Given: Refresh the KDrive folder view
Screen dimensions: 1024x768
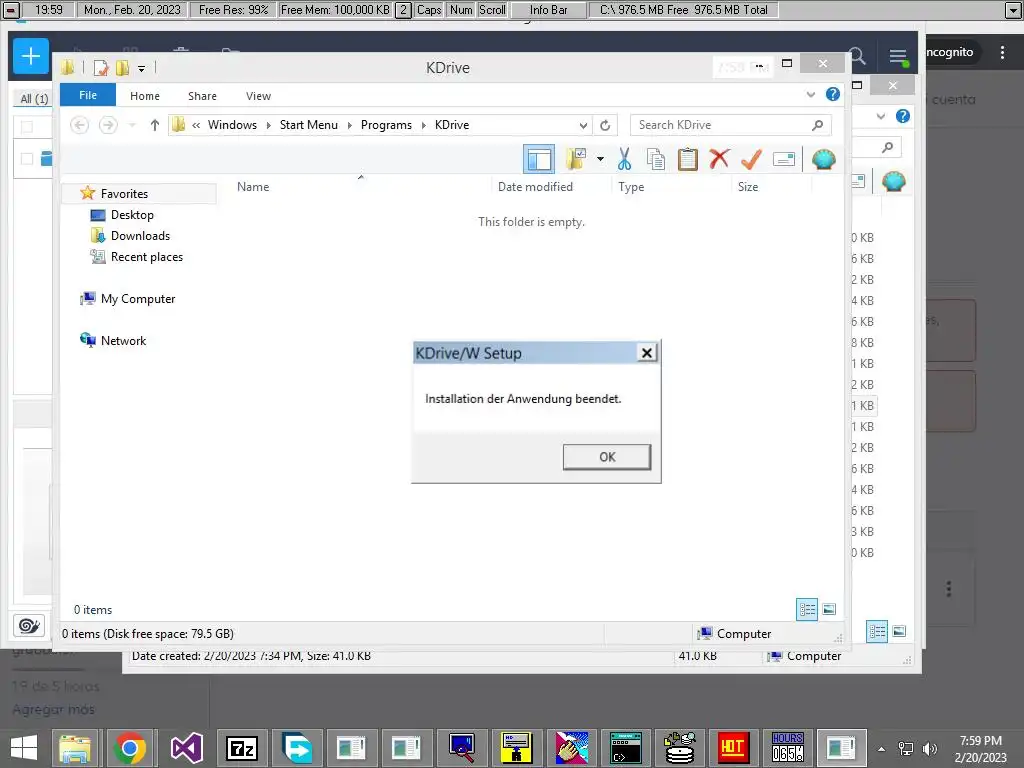Looking at the screenshot, I should [x=605, y=125].
